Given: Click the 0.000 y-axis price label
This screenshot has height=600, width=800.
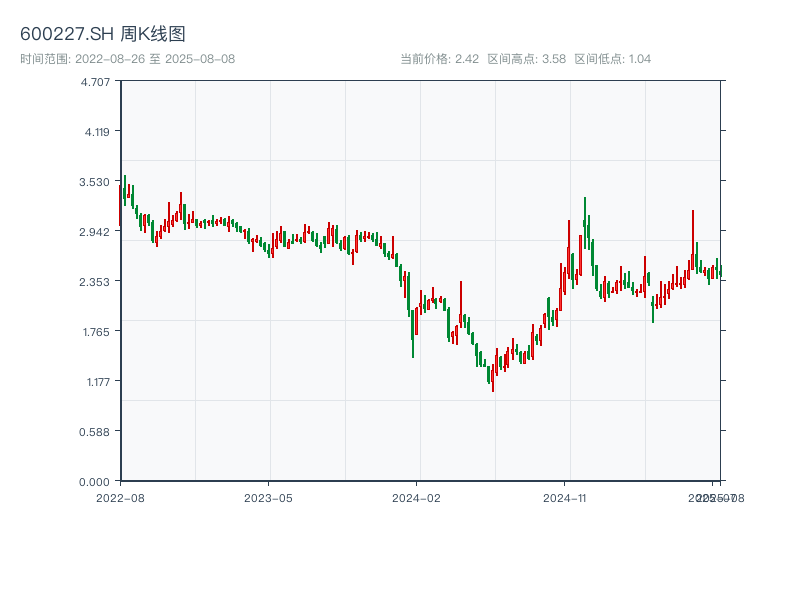Looking at the screenshot, I should click(x=96, y=481).
